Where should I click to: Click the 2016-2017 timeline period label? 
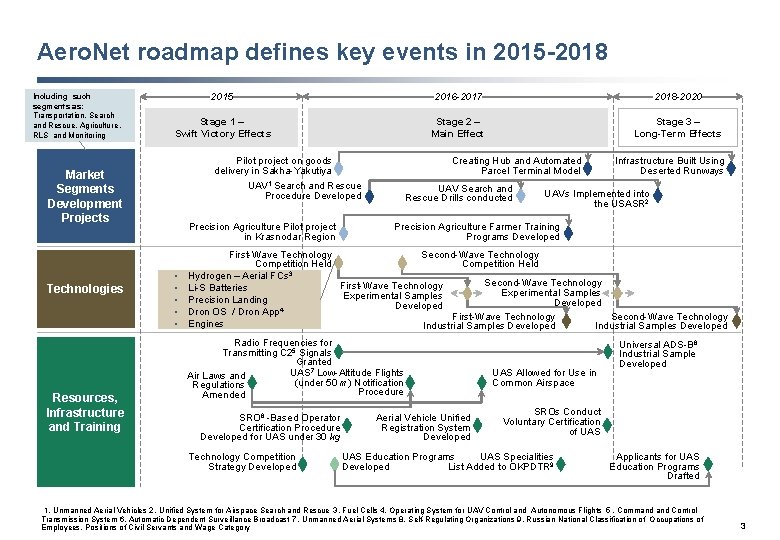click(458, 96)
